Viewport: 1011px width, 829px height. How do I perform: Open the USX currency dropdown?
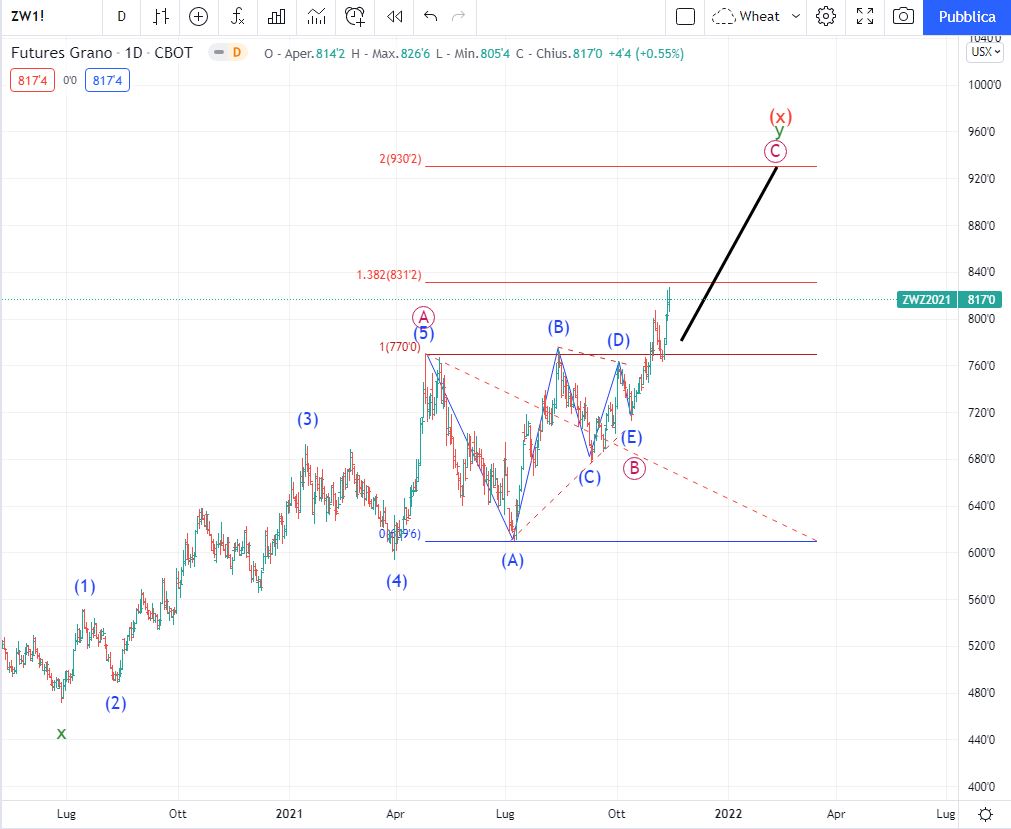click(x=985, y=52)
